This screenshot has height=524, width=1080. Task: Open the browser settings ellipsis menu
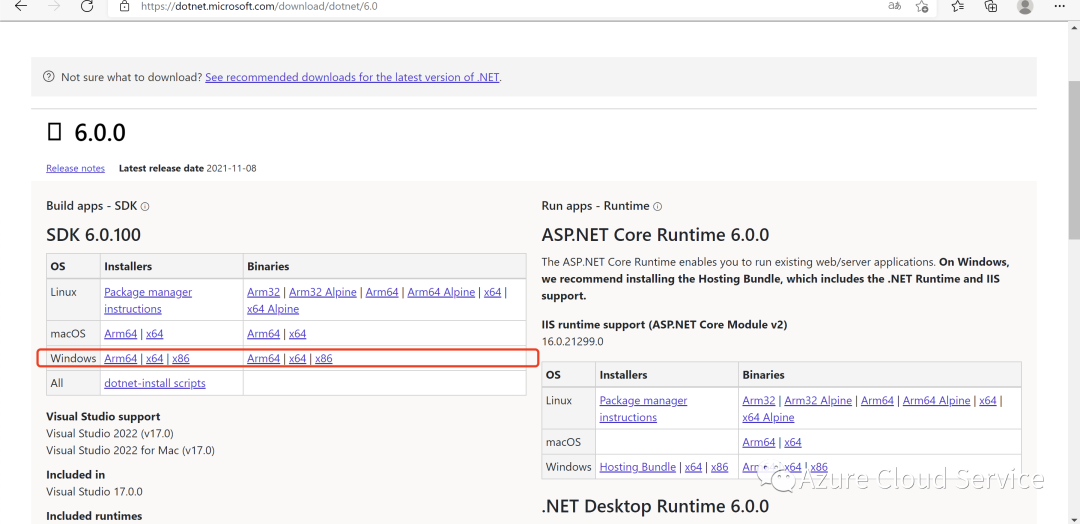point(1060,6)
